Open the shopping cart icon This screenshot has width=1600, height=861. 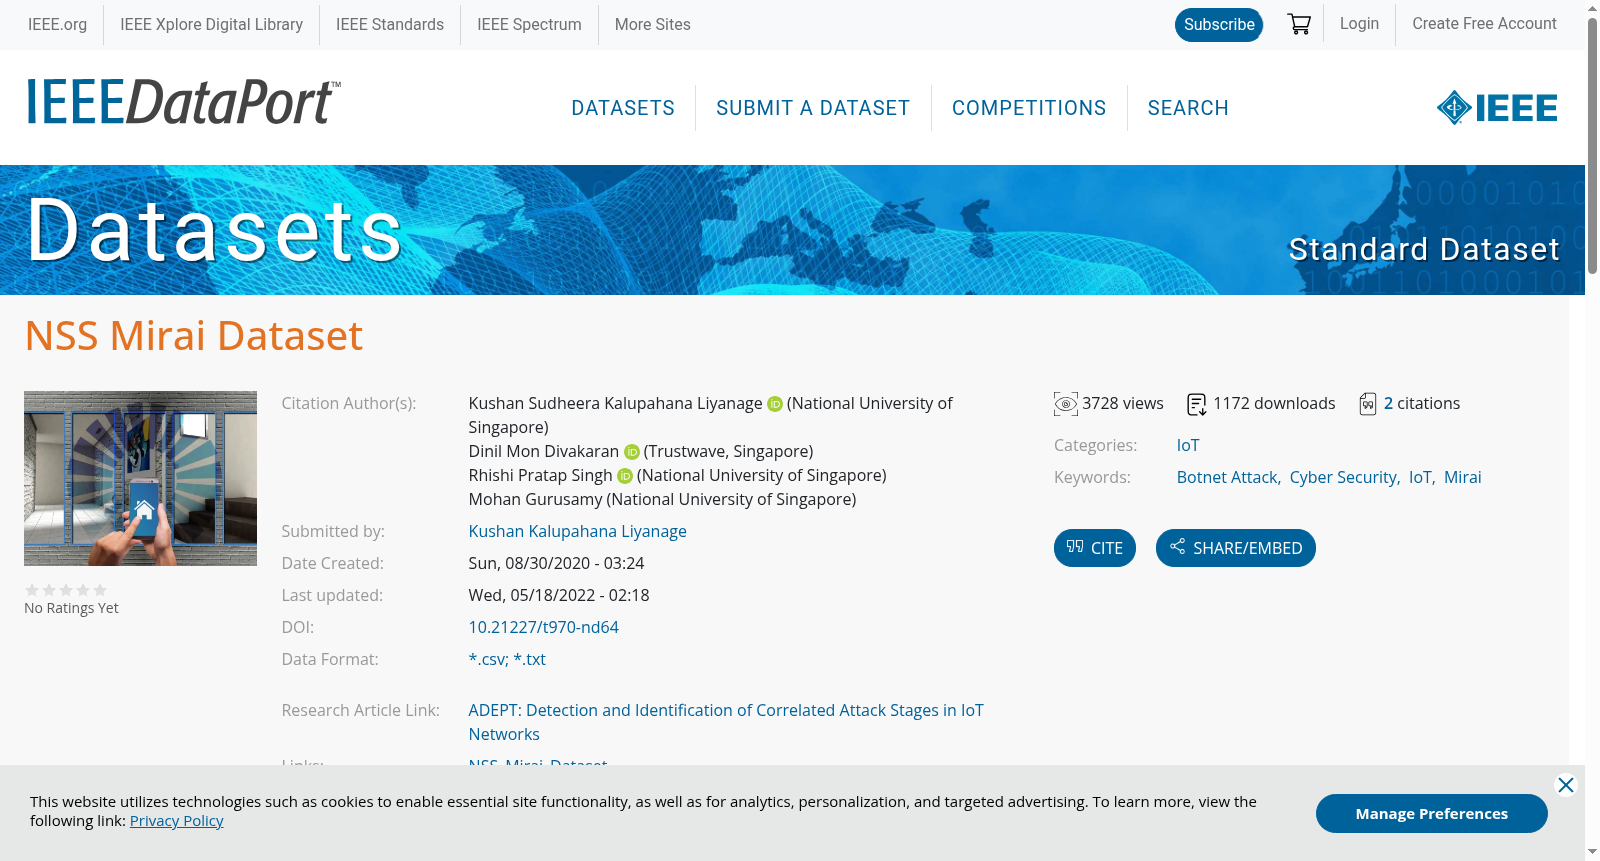pos(1299,24)
